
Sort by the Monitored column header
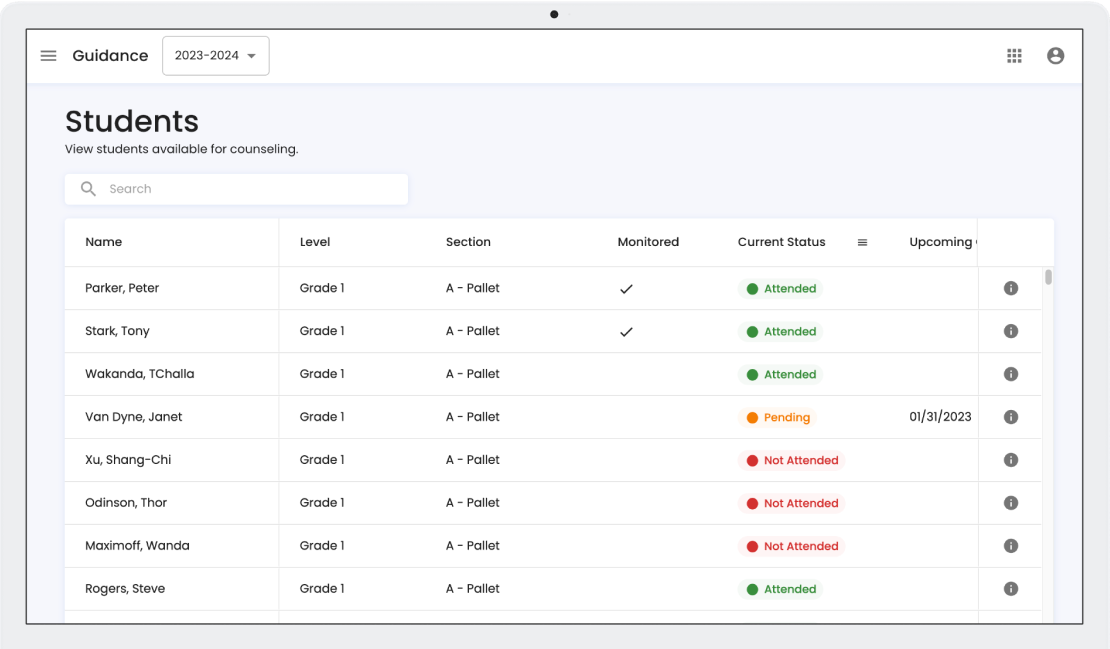click(x=648, y=242)
